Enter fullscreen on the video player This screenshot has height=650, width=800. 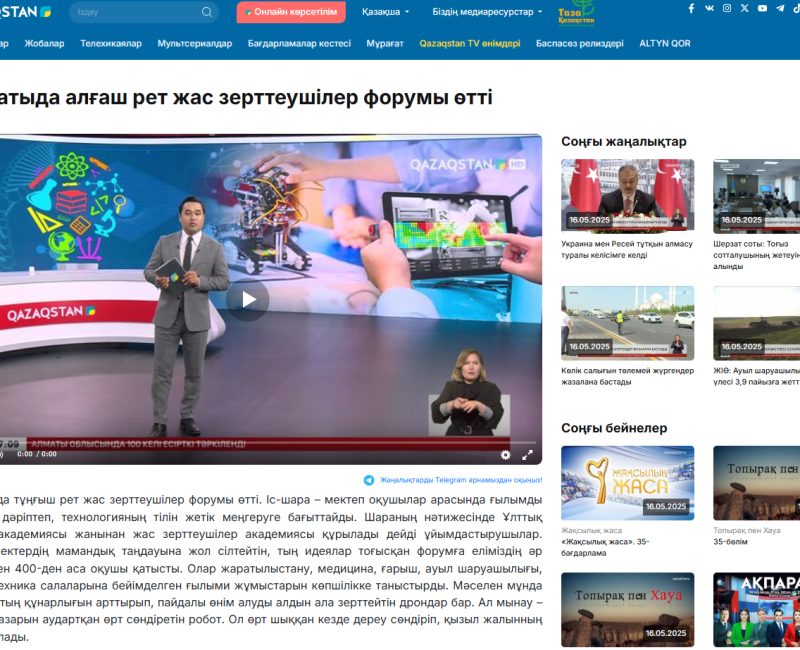click(528, 455)
